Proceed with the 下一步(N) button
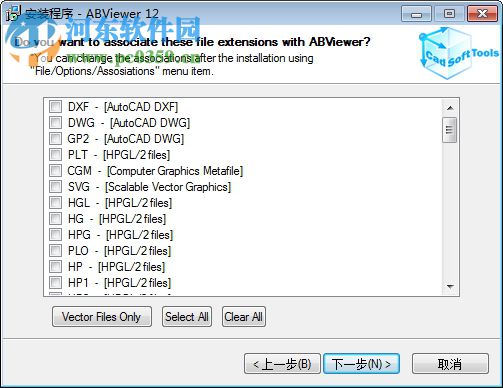This screenshot has height=388, width=503. pyautogui.click(x=361, y=364)
